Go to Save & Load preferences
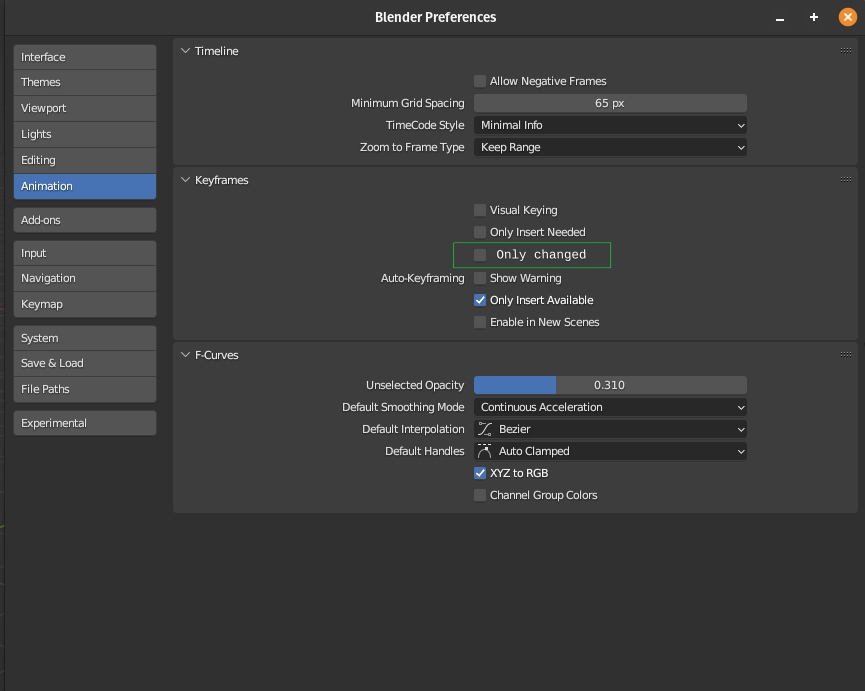 (85, 363)
